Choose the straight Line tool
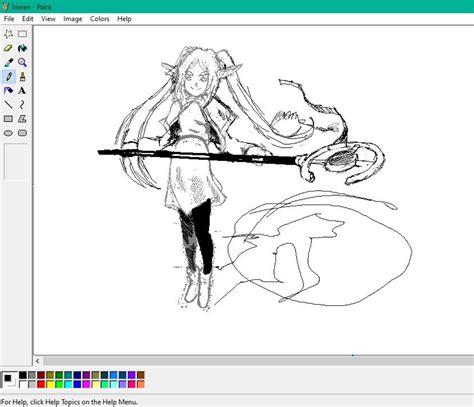This screenshot has height=407, width=474. tap(8, 105)
